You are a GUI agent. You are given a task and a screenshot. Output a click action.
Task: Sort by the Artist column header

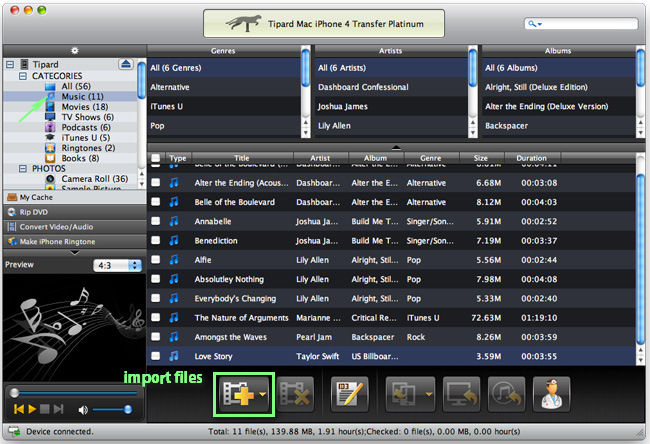click(x=320, y=158)
